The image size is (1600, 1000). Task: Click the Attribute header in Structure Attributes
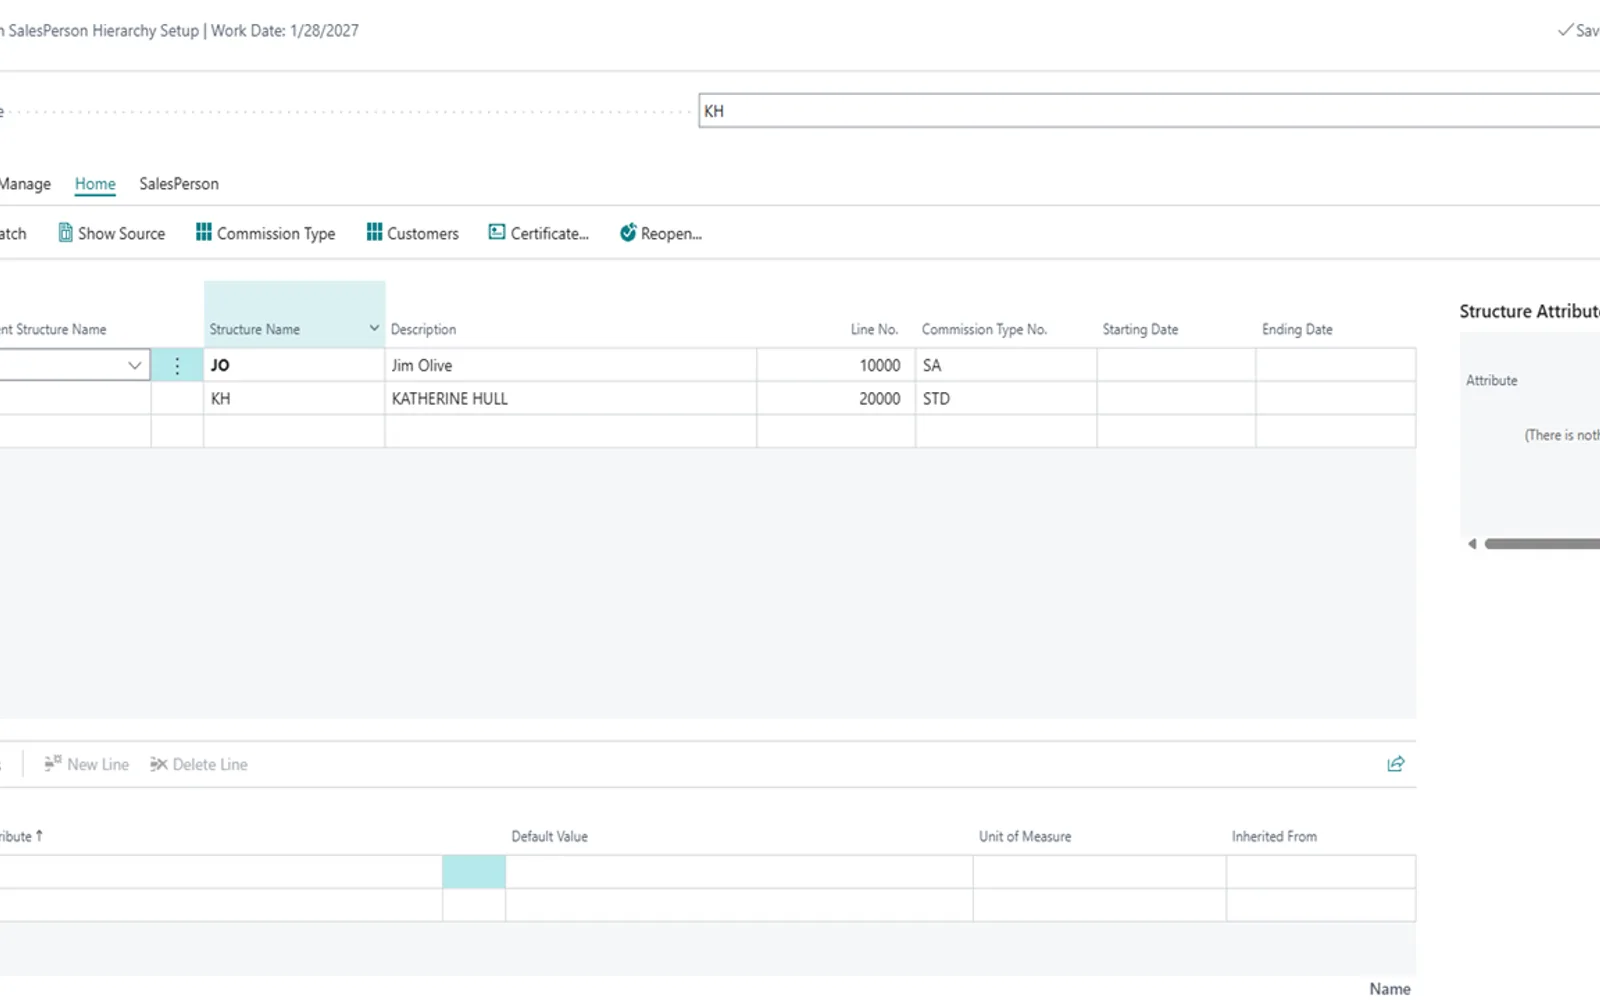1491,380
